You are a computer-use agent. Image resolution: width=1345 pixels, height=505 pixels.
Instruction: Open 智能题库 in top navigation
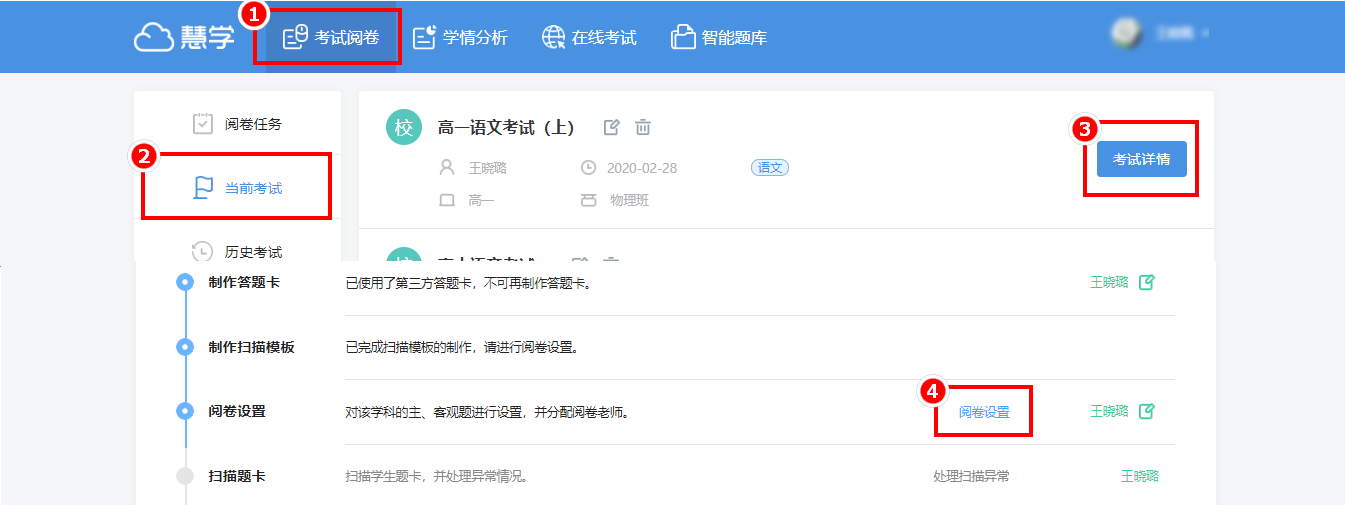point(719,38)
